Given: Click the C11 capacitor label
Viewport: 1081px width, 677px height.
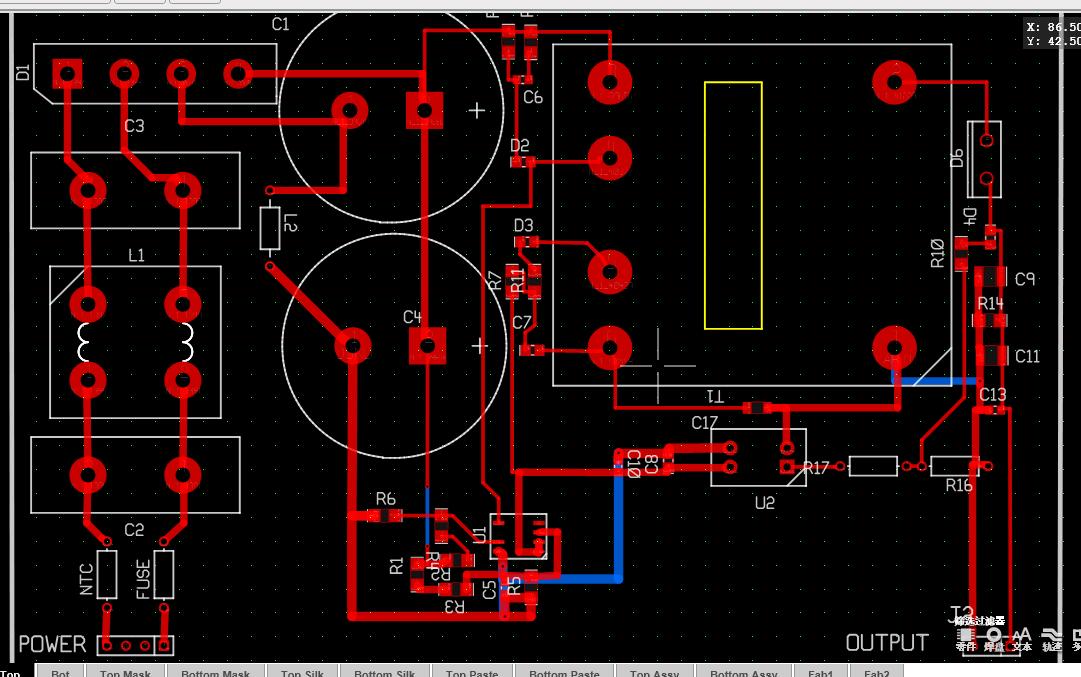Looking at the screenshot, I should (1027, 356).
